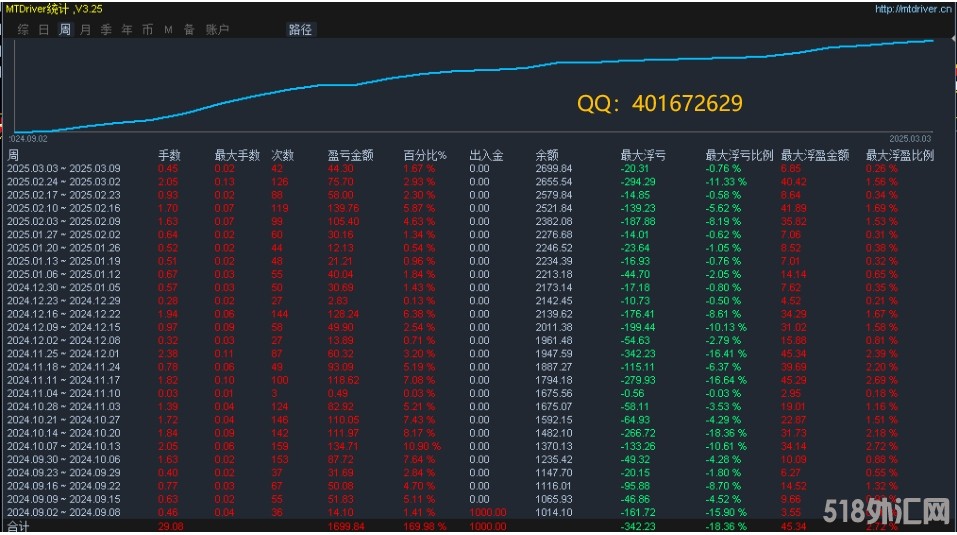Select the 日 daily statistics tab

click(x=43, y=30)
